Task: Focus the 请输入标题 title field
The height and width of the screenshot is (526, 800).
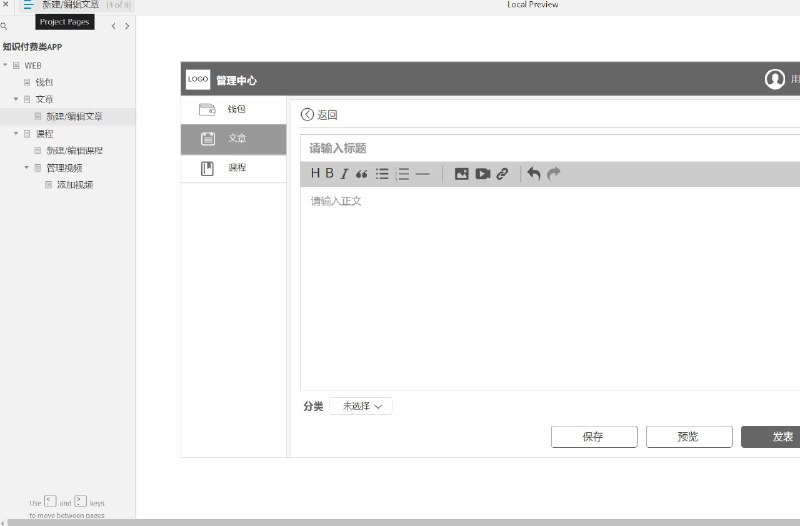Action: (x=550, y=148)
